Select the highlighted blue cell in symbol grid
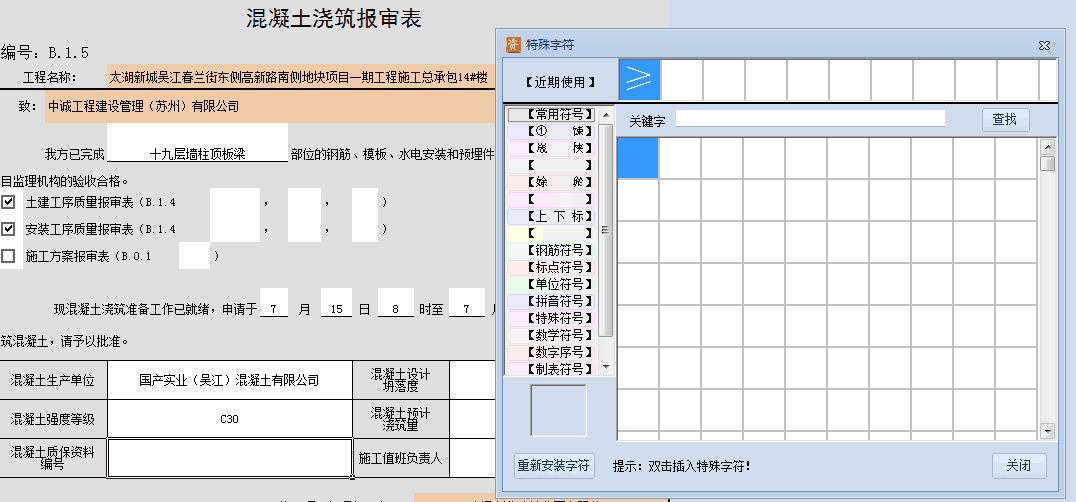1076x502 pixels. tap(638, 158)
